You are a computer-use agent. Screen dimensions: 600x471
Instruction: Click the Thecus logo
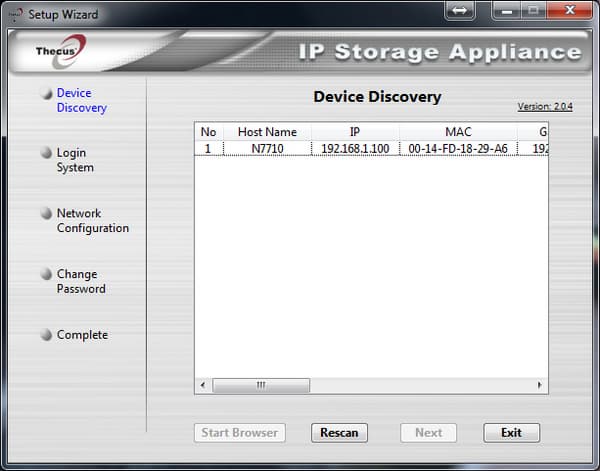(60, 51)
